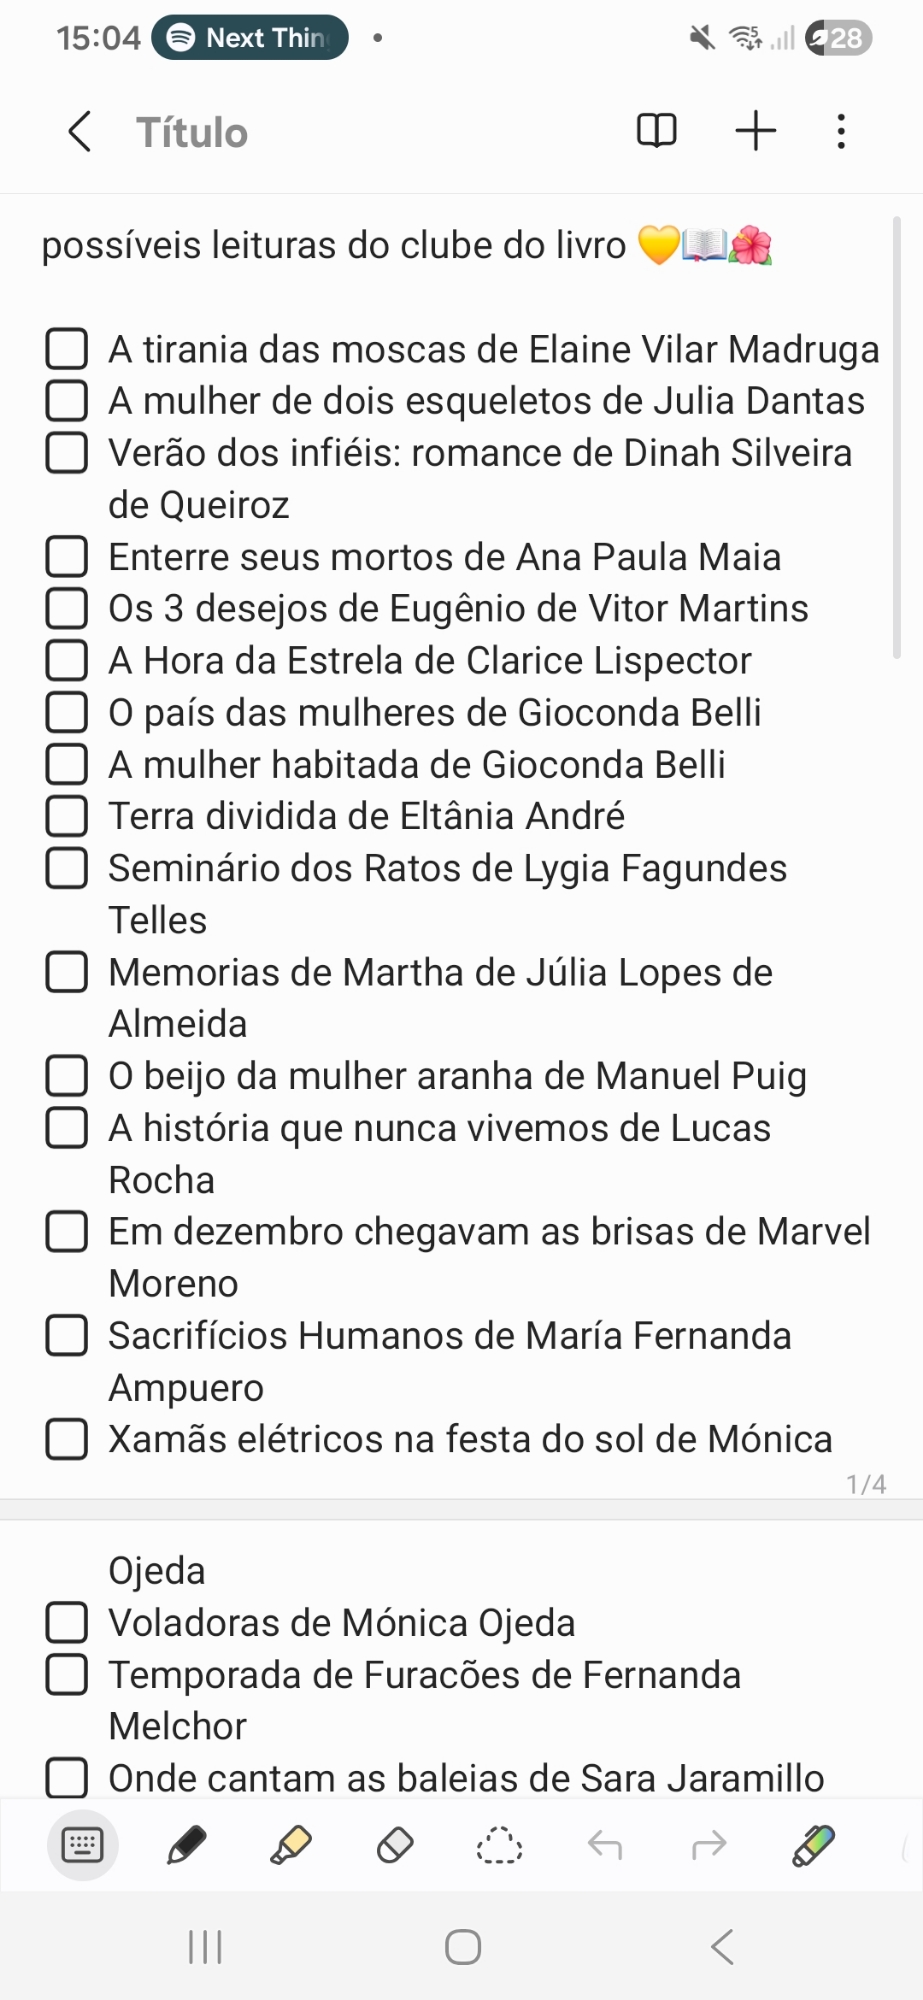This screenshot has width=923, height=2000.
Task: Check the A Hora da Estrela checkbox
Action: (67, 660)
